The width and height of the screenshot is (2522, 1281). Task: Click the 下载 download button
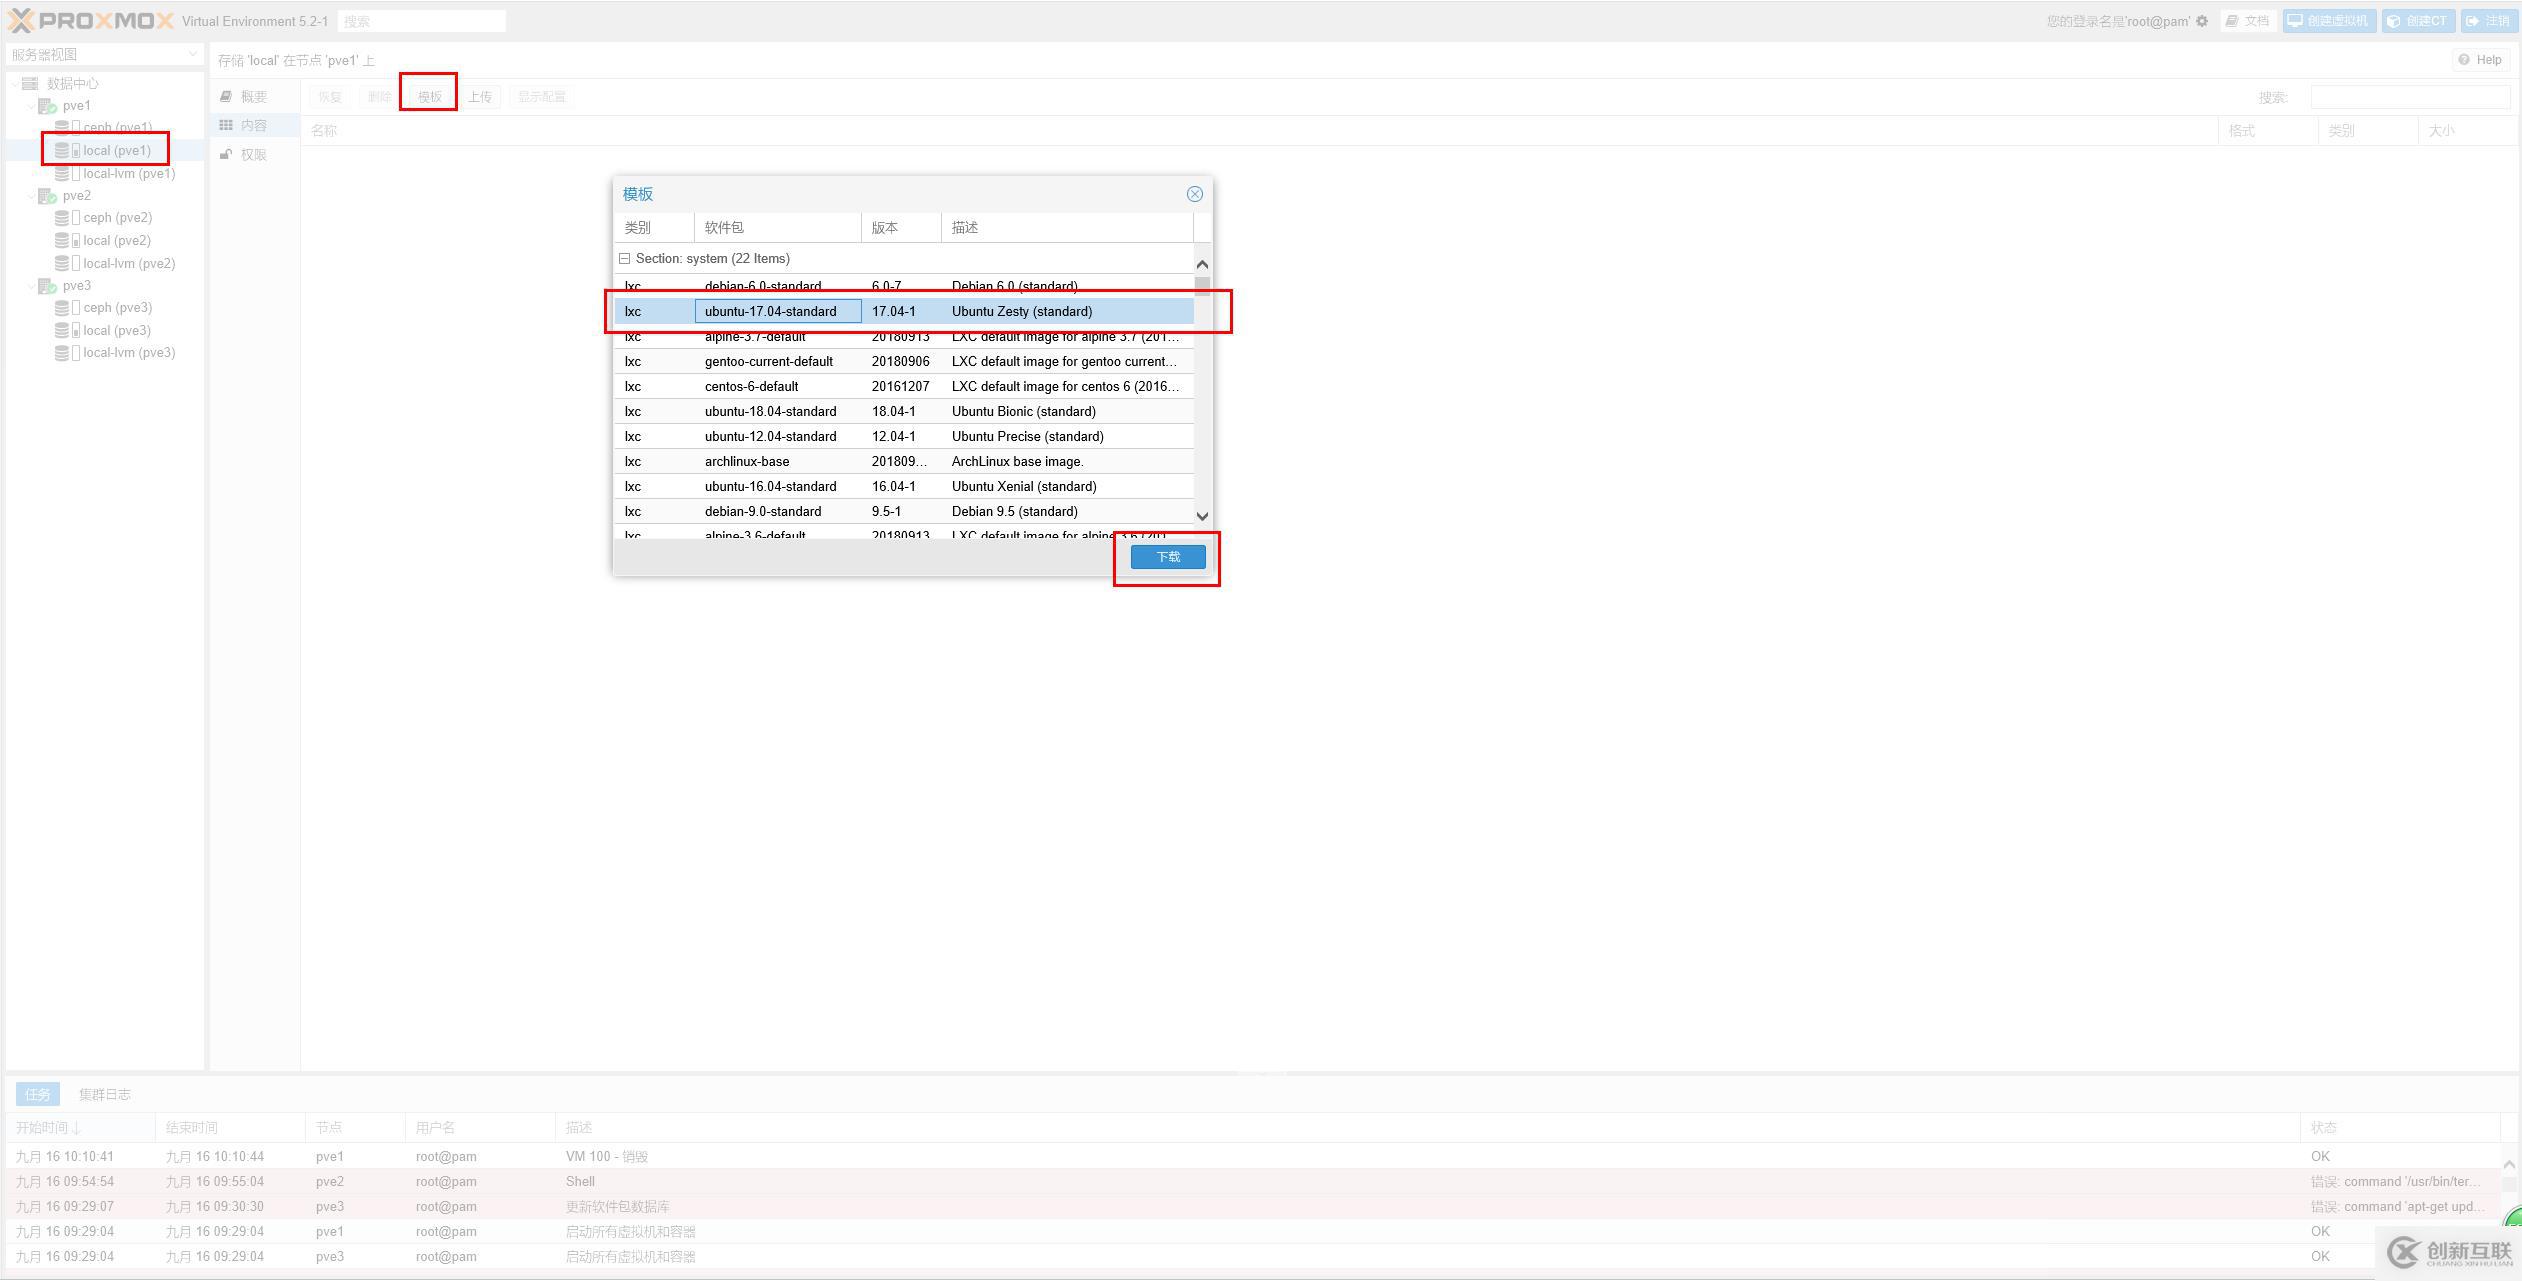(1167, 557)
